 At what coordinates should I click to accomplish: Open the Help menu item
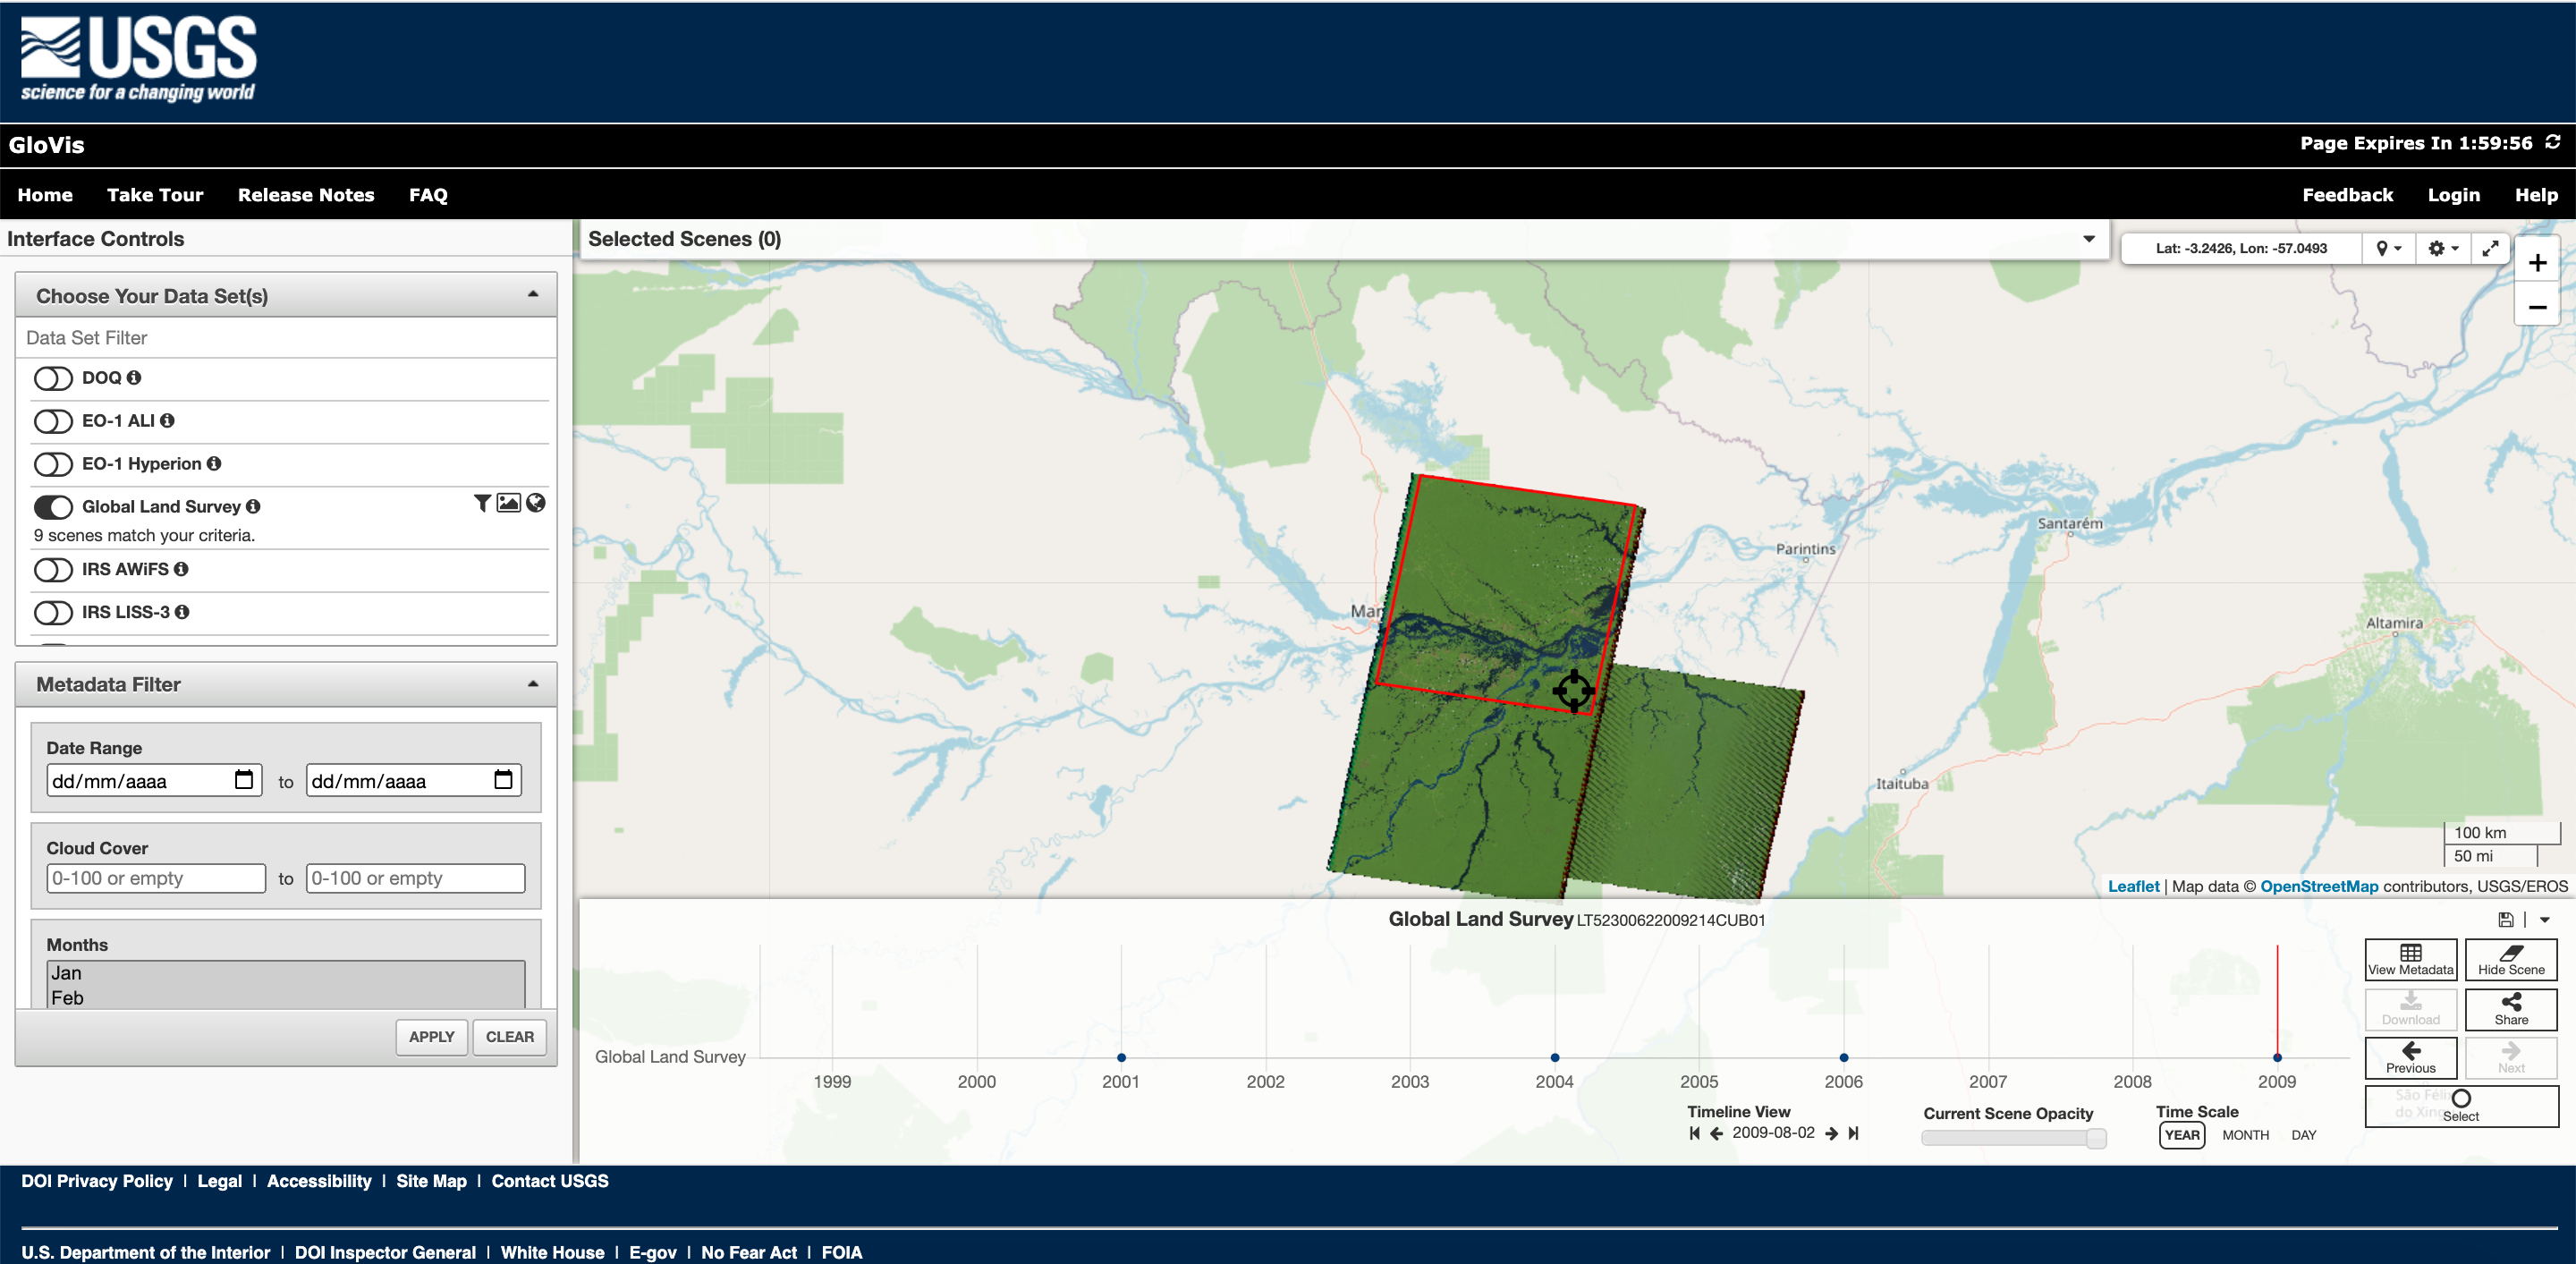pyautogui.click(x=2537, y=195)
